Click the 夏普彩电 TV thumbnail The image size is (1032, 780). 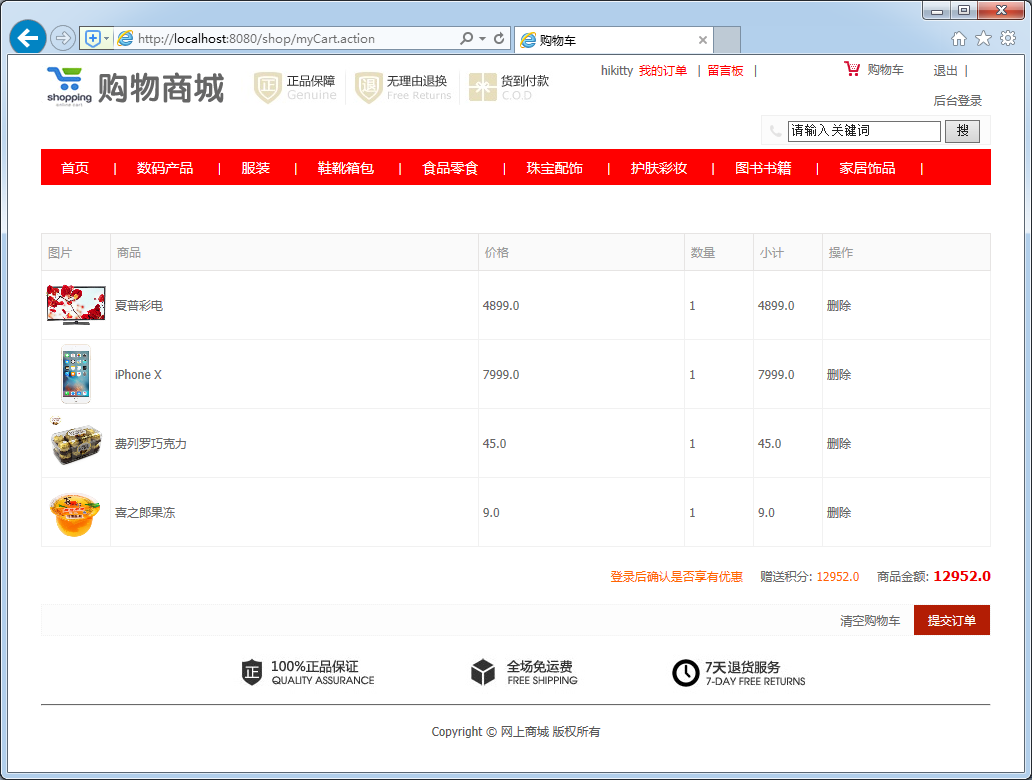pyautogui.click(x=76, y=305)
